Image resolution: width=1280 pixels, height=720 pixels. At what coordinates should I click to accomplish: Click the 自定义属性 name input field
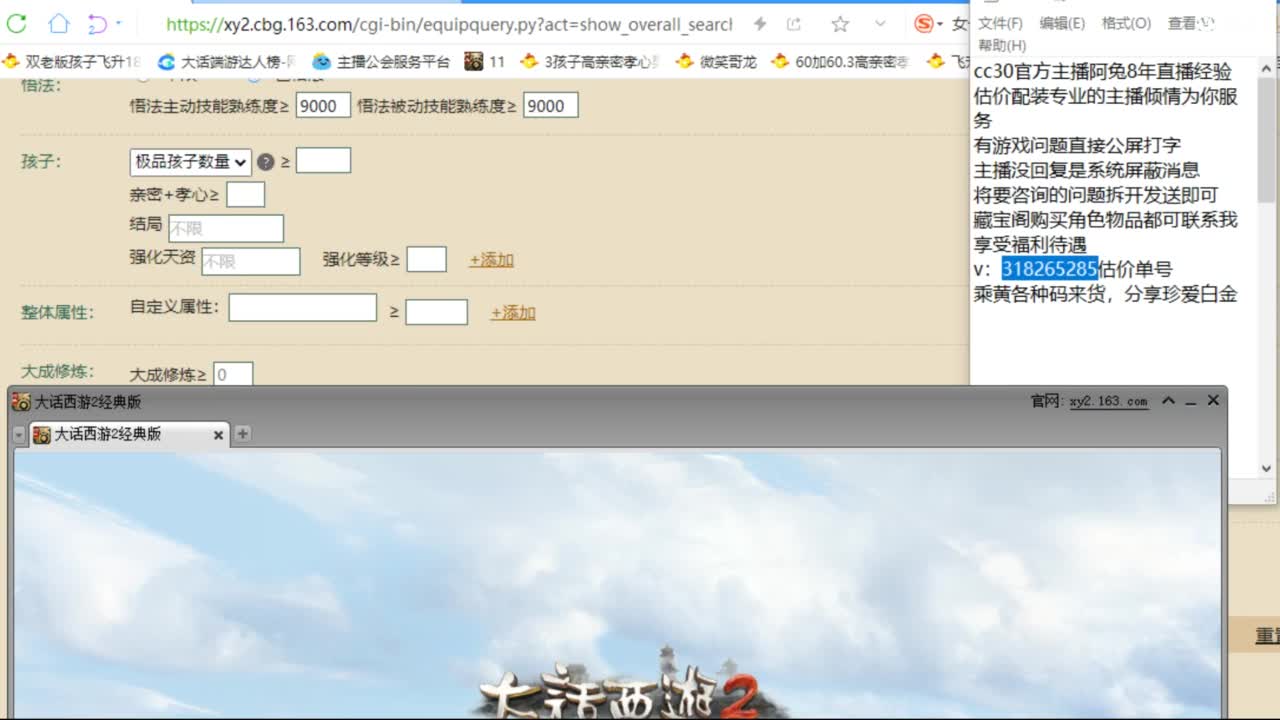point(303,307)
